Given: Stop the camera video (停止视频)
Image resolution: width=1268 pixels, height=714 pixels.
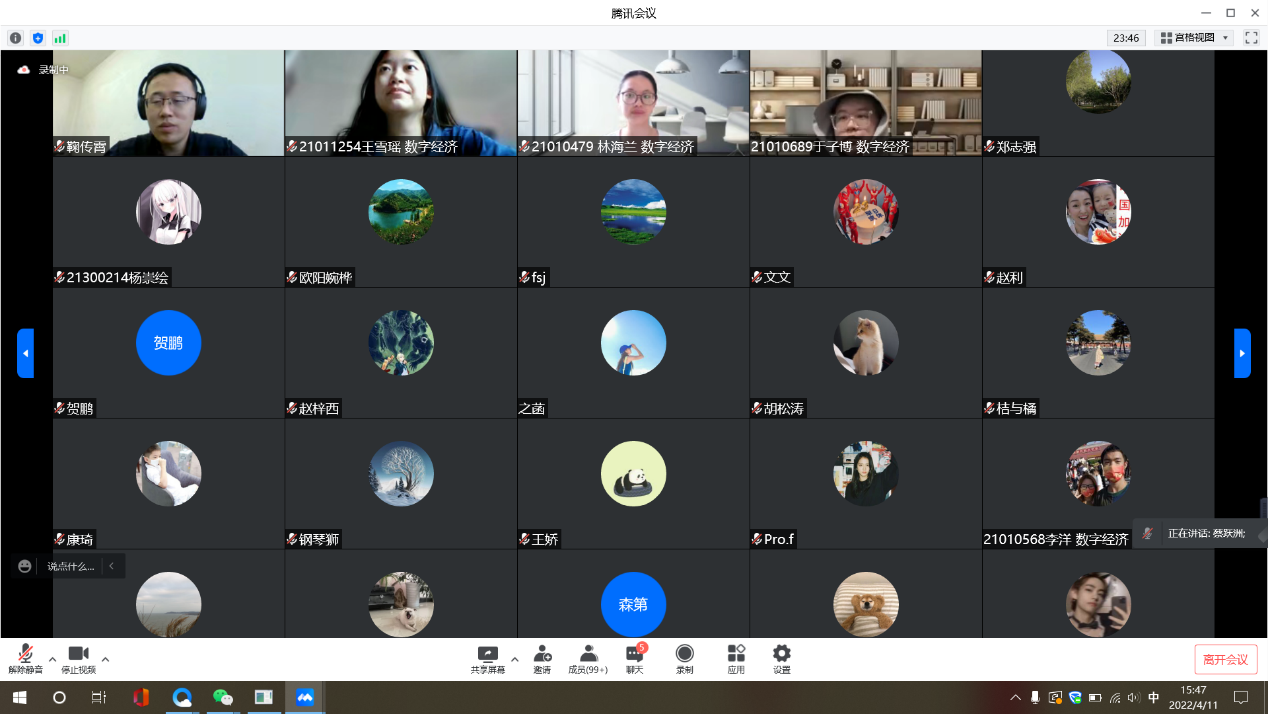Looking at the screenshot, I should coord(78,658).
